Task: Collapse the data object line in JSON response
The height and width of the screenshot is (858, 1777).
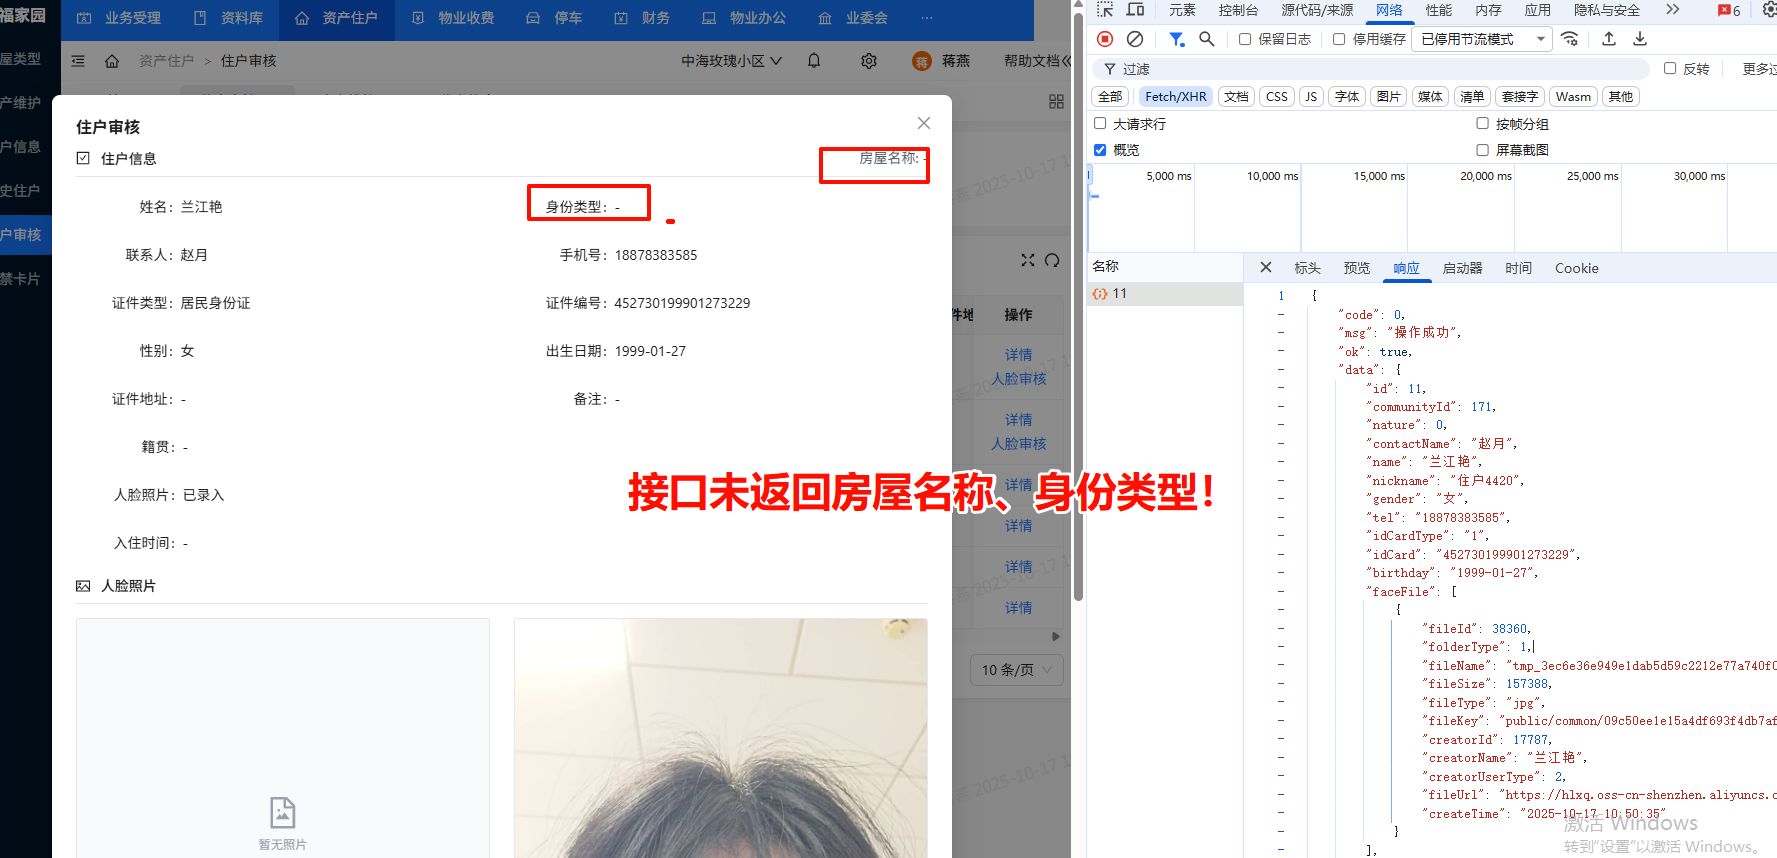Action: tap(1281, 370)
